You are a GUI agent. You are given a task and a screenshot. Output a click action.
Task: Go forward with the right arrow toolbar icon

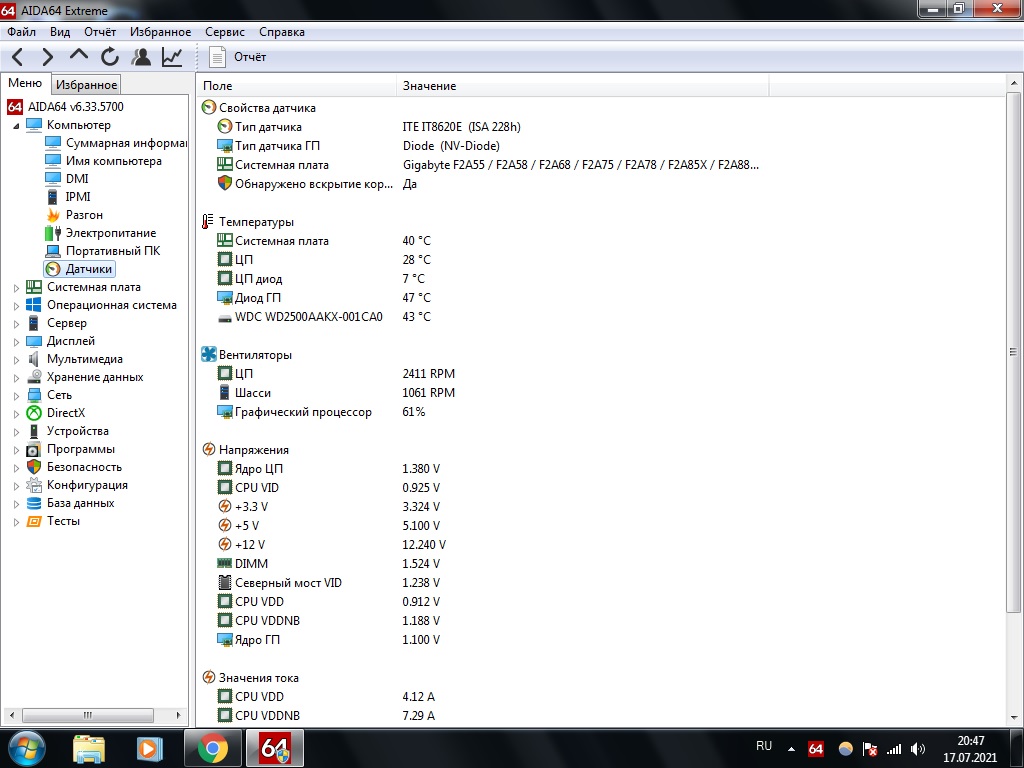(48, 57)
